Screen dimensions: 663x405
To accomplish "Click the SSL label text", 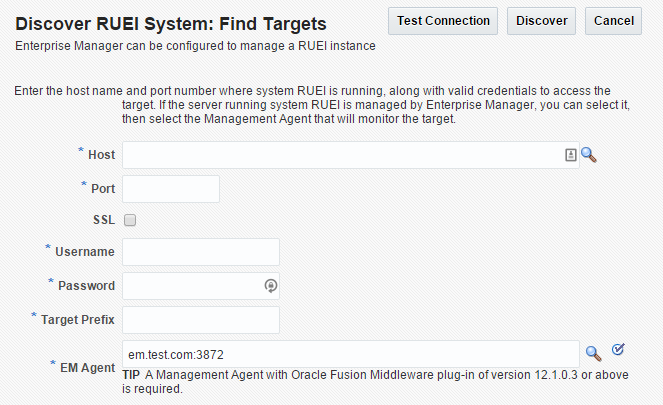I will point(104,220).
